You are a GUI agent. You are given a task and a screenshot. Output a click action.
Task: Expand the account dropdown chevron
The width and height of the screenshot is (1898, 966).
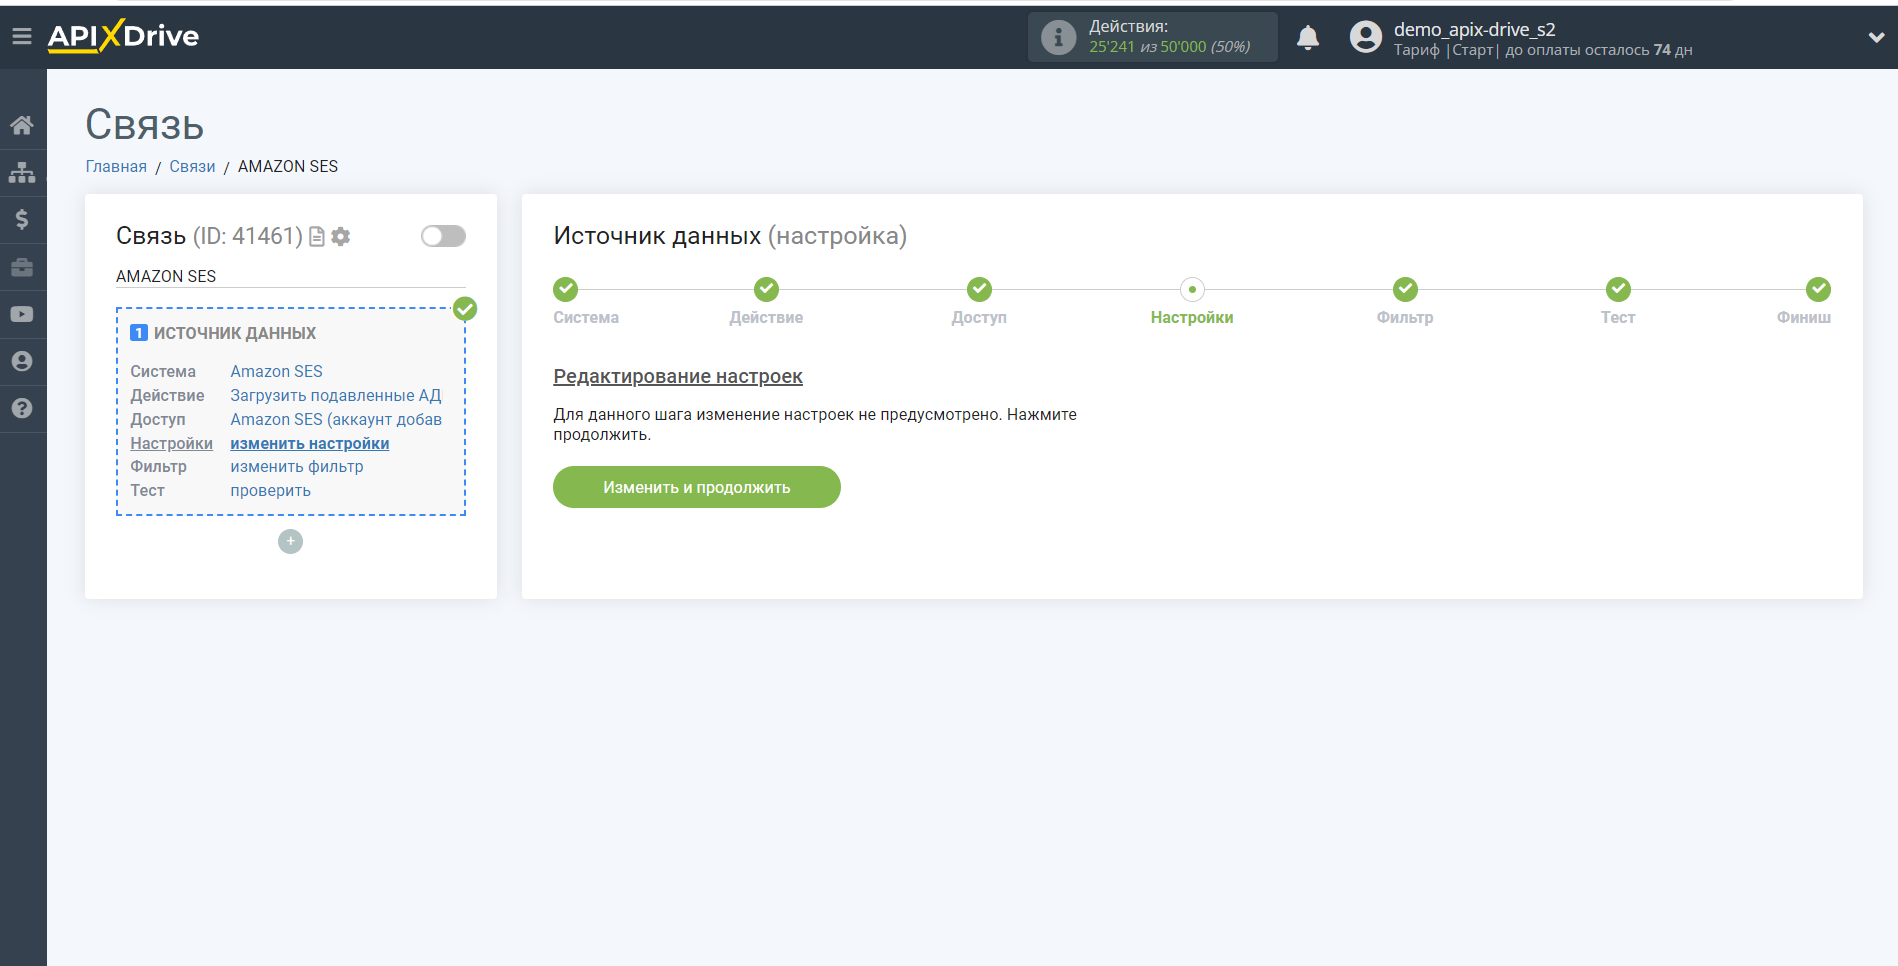[x=1876, y=37]
